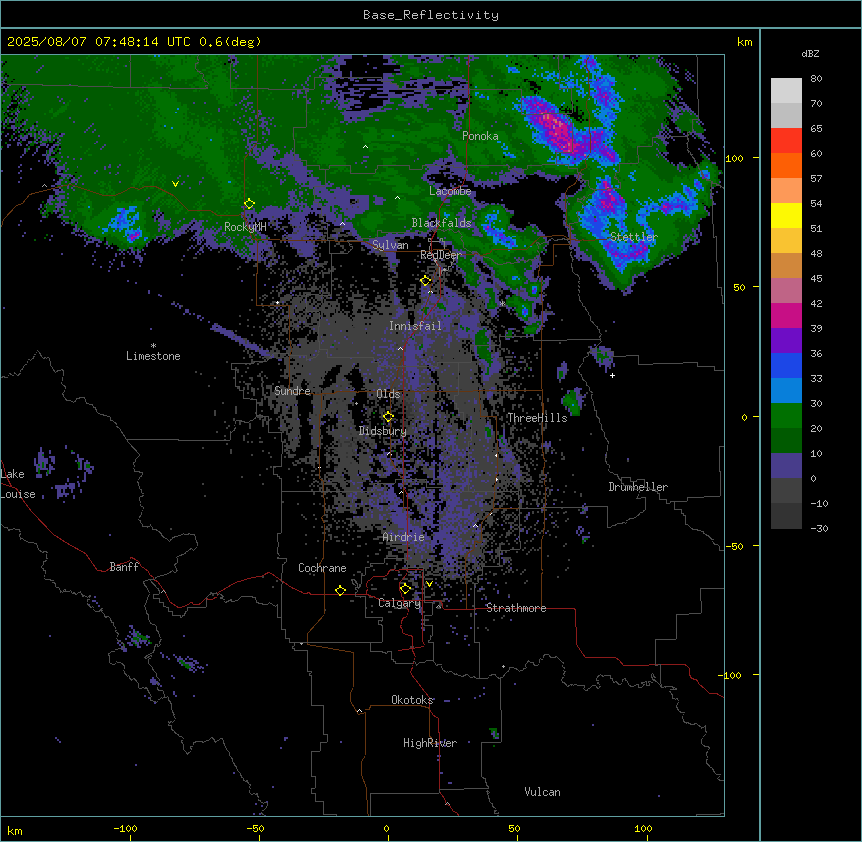Viewport: 862px width, 842px height.
Task: Select the orange 57-60 dBZ legend swatch
Action: [x=786, y=165]
